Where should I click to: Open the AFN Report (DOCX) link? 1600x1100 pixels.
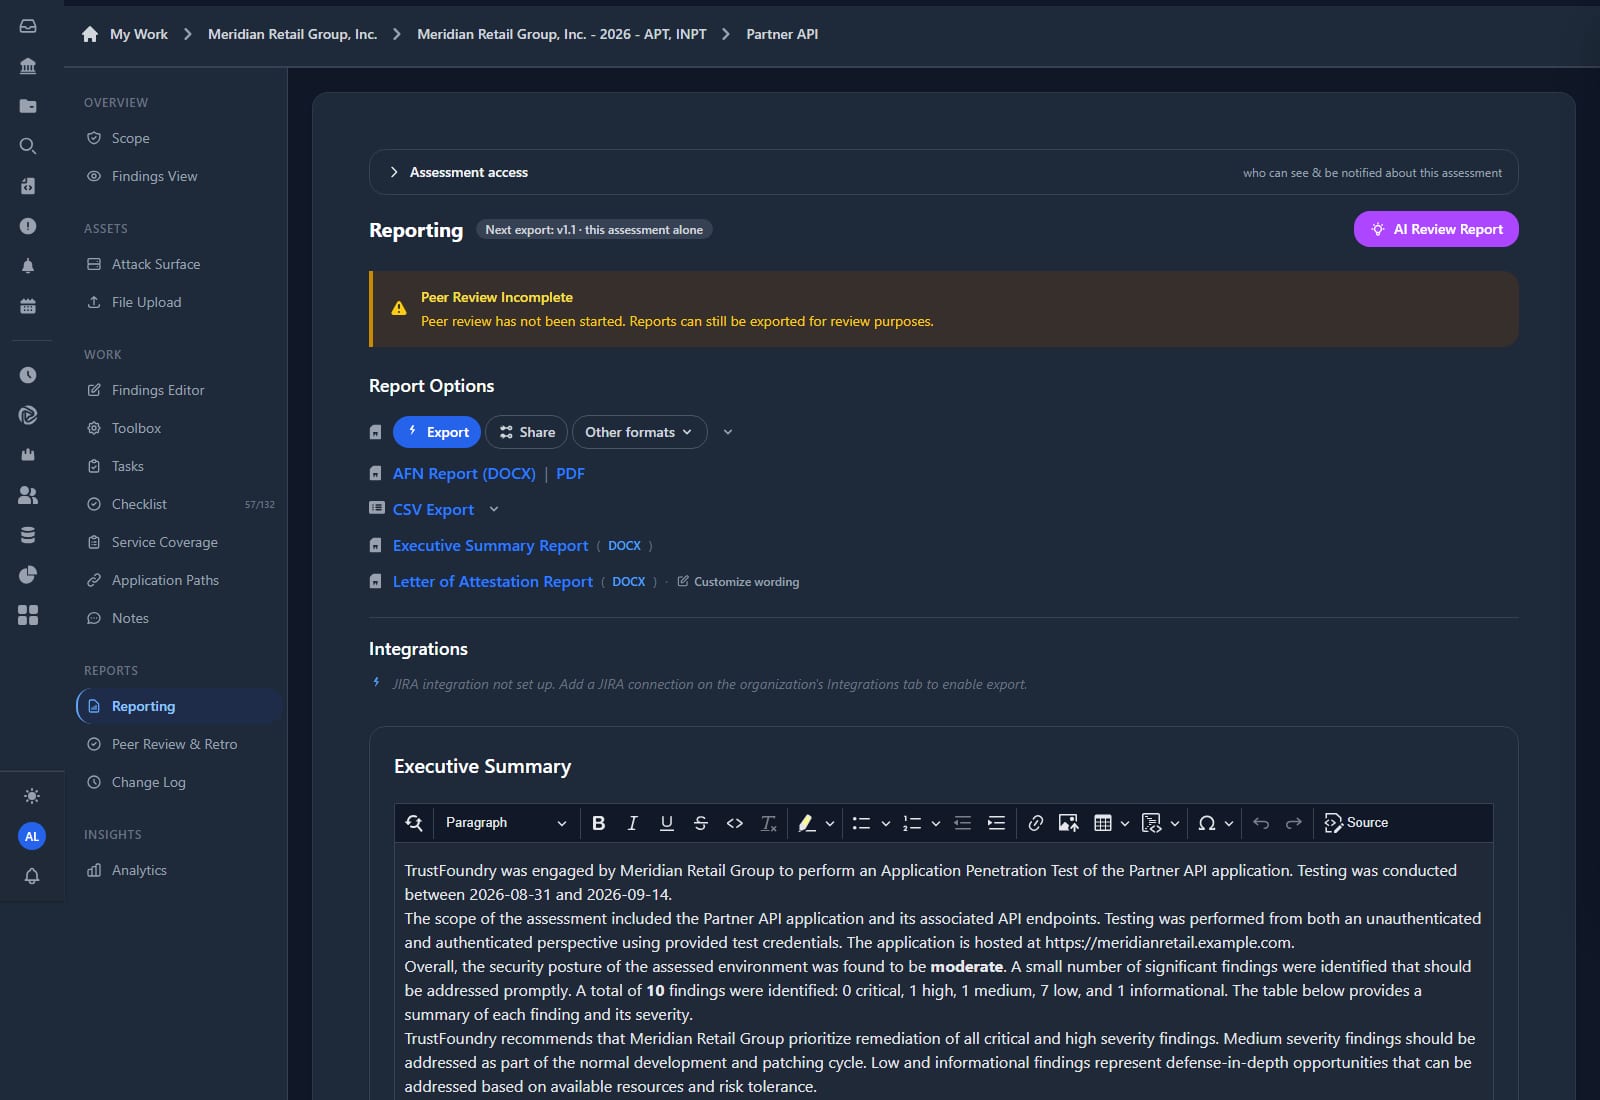464,473
